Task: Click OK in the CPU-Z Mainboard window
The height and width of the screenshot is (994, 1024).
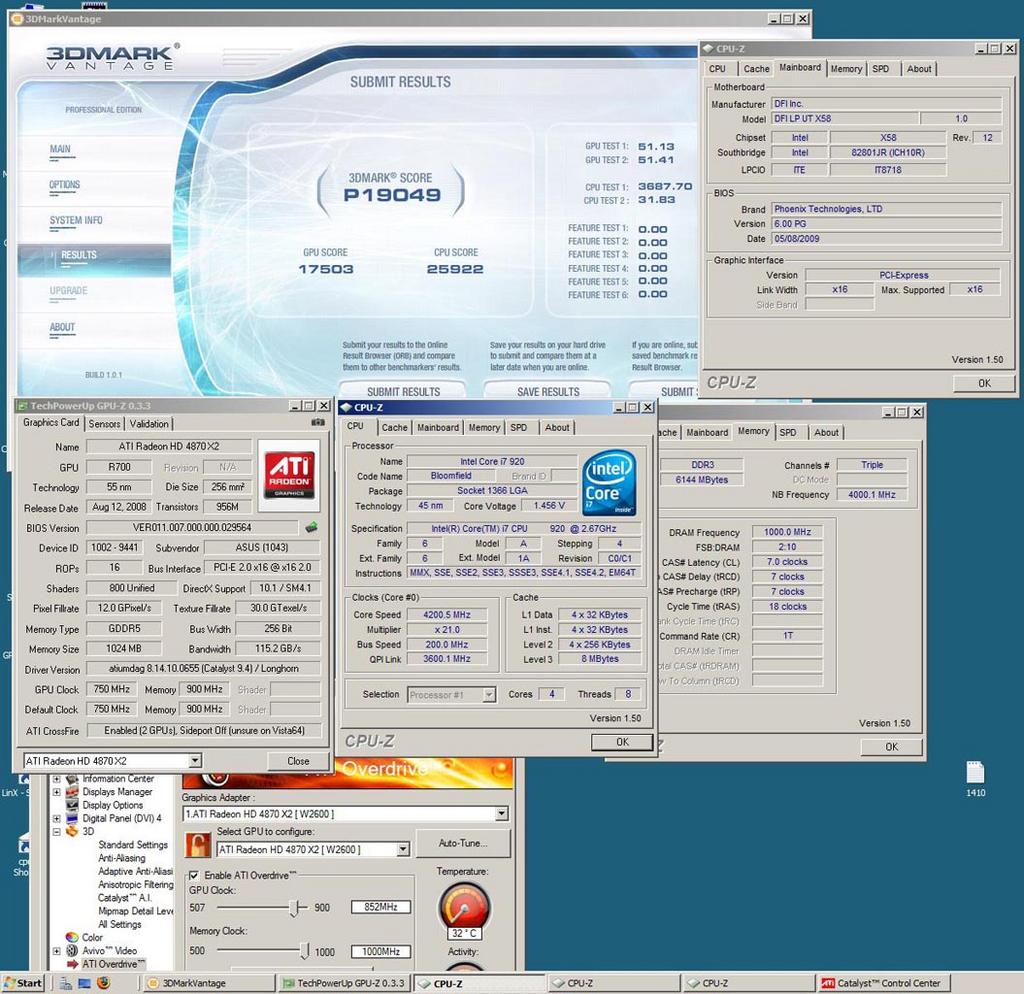Action: (x=984, y=383)
